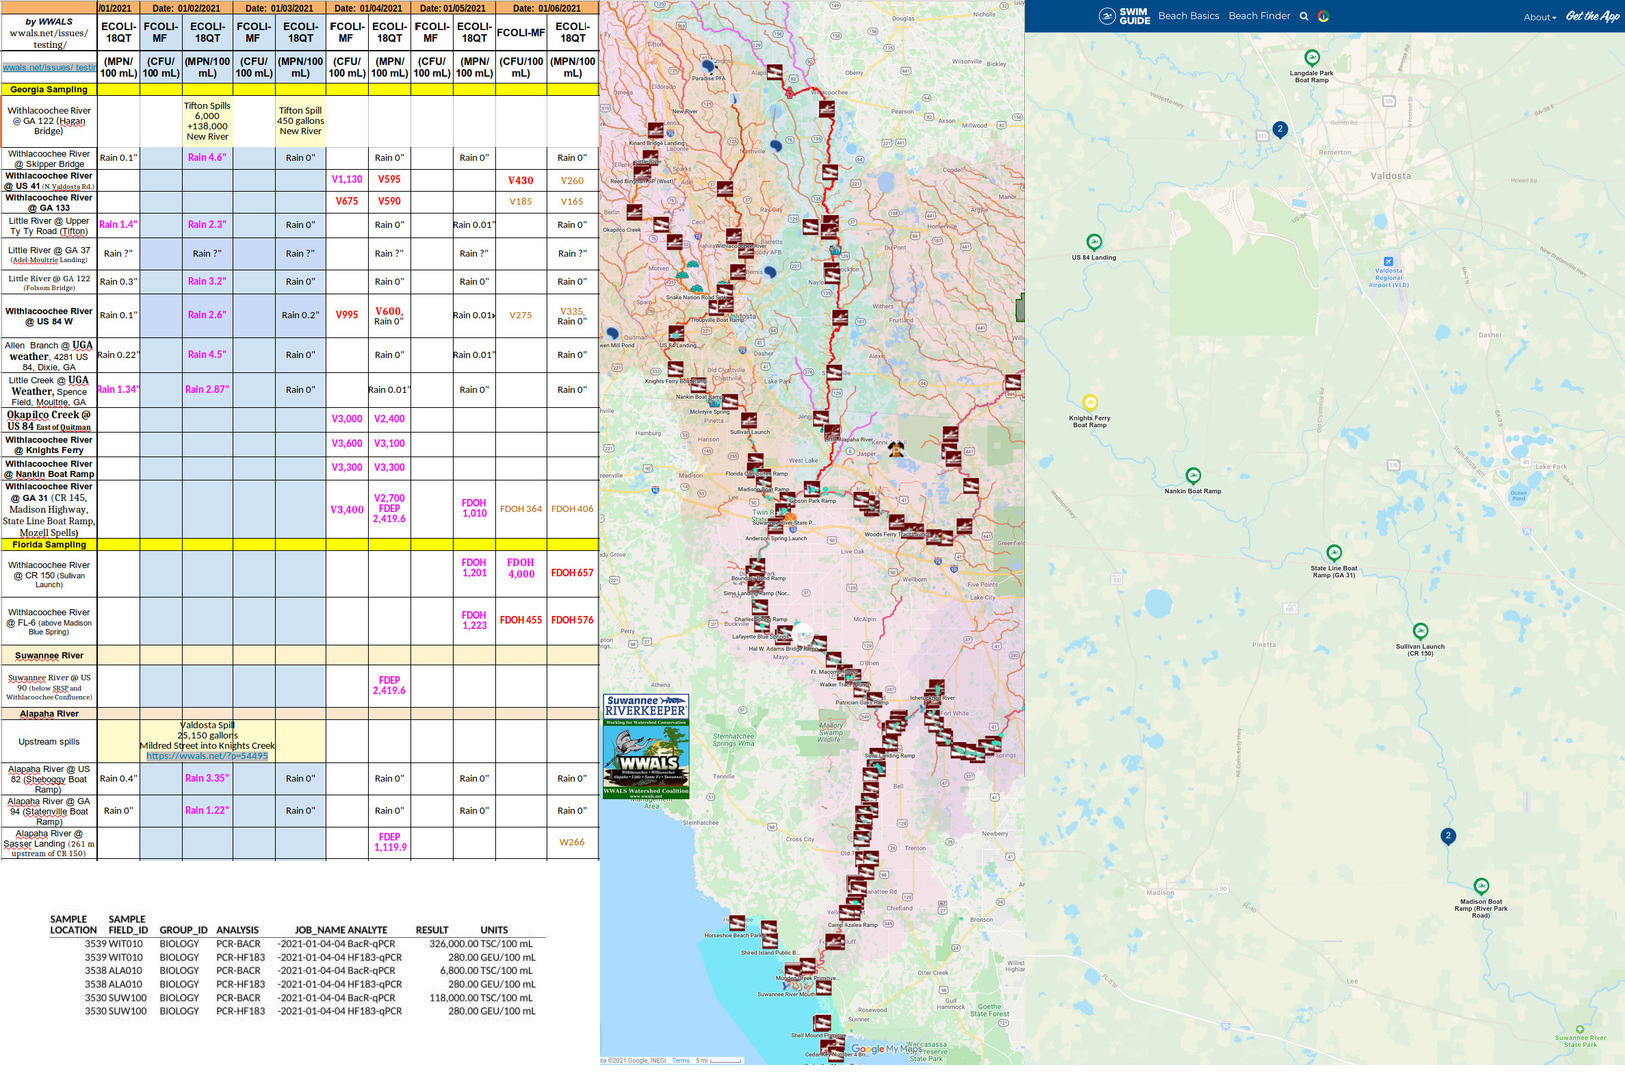Select the V260 cell
Viewport: 1625px width, 1072px height.
572,181
